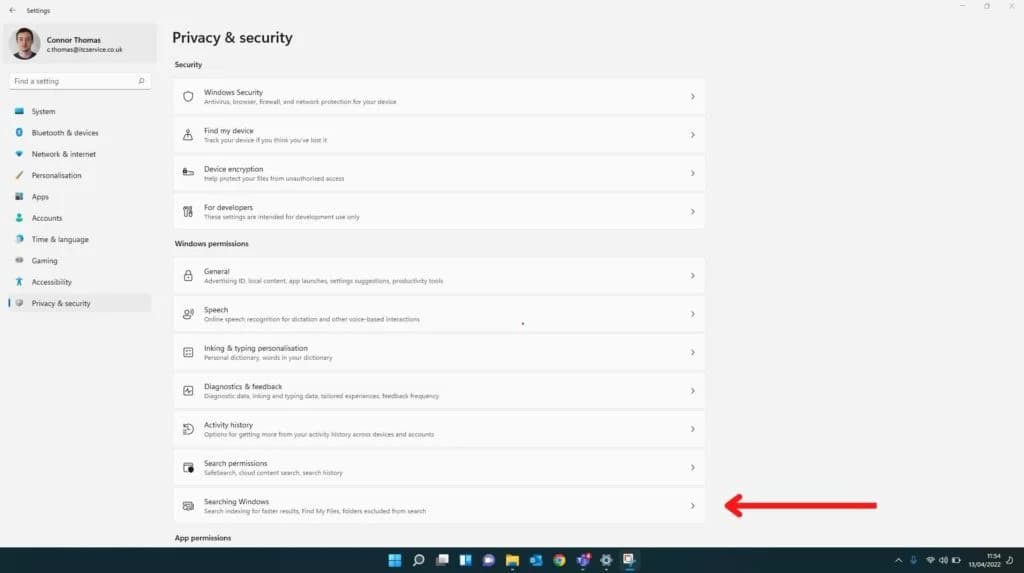Open the Settings gear on taskbar
The height and width of the screenshot is (573, 1024).
(x=606, y=560)
